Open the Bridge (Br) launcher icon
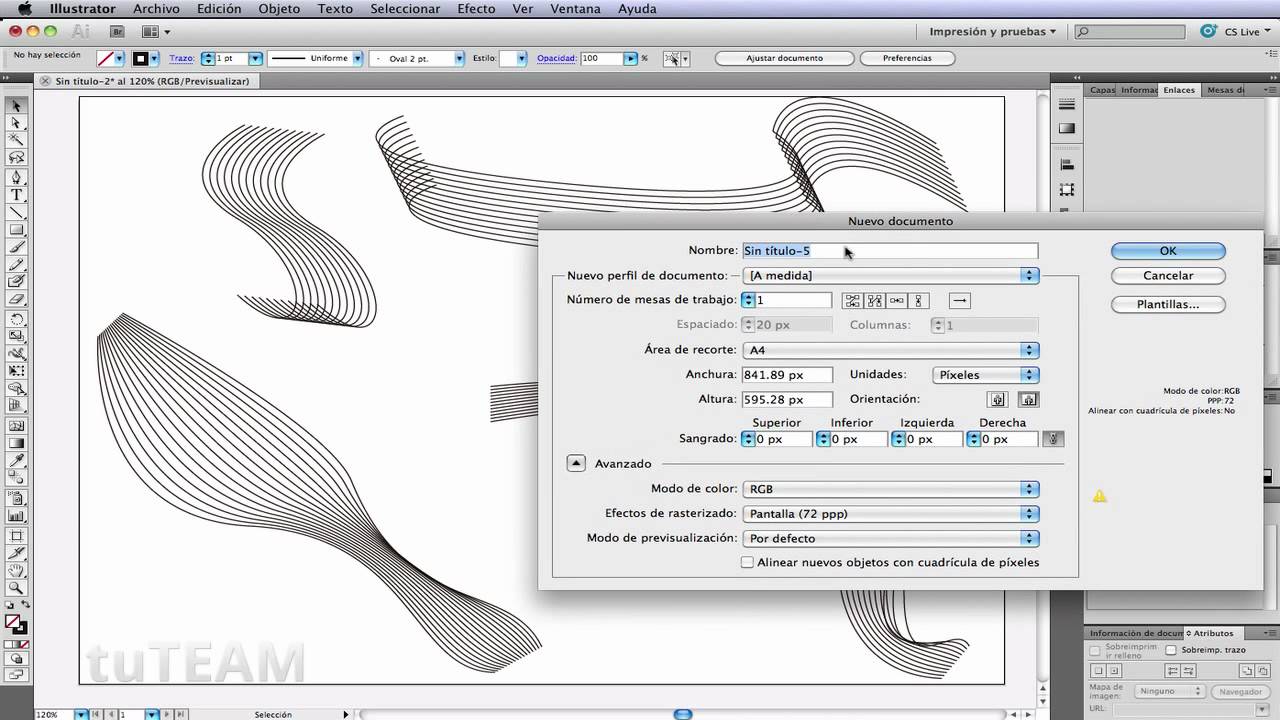Image resolution: width=1280 pixels, height=720 pixels. (x=117, y=32)
